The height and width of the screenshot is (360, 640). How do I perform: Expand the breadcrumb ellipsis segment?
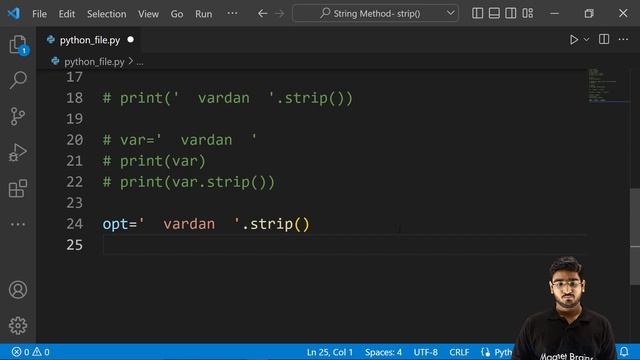coord(140,62)
